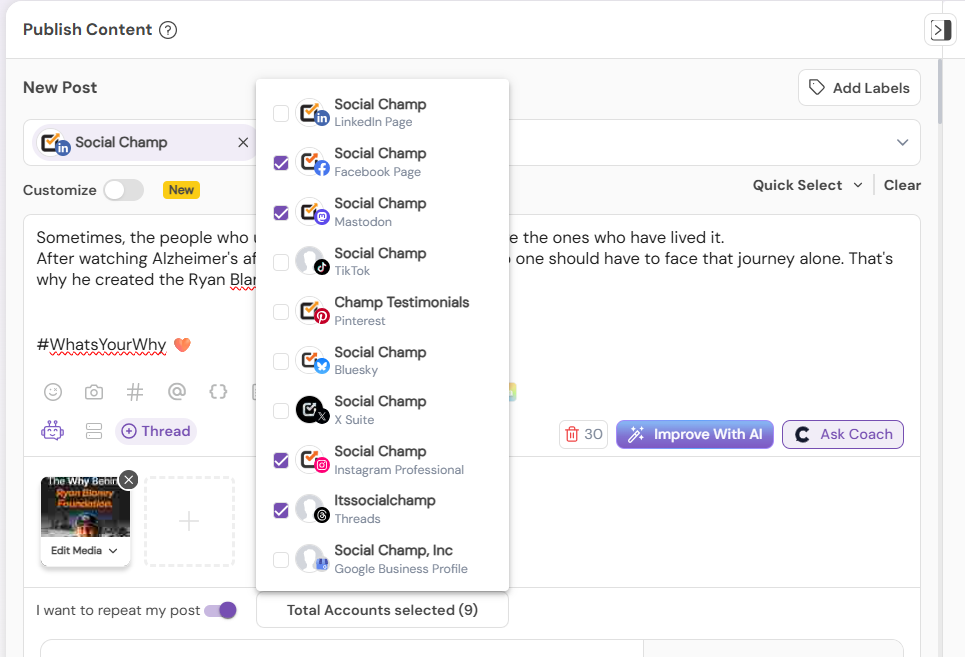This screenshot has height=657, width=965.
Task: Select the Mastodon label in the list
Action: coord(363,221)
